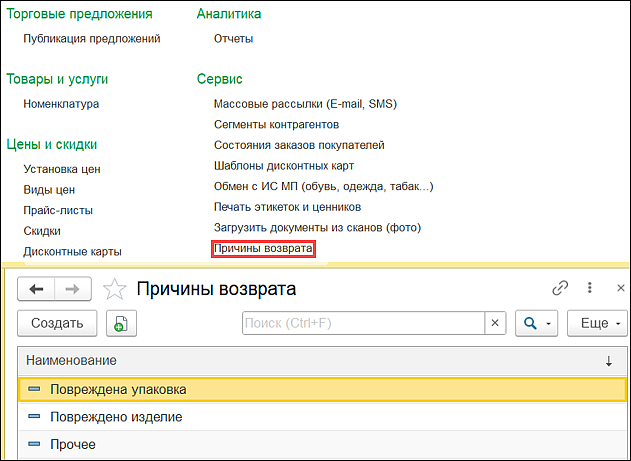Viewport: 631px width, 461px height.
Task: Open Виды цен
Action: 49,190
